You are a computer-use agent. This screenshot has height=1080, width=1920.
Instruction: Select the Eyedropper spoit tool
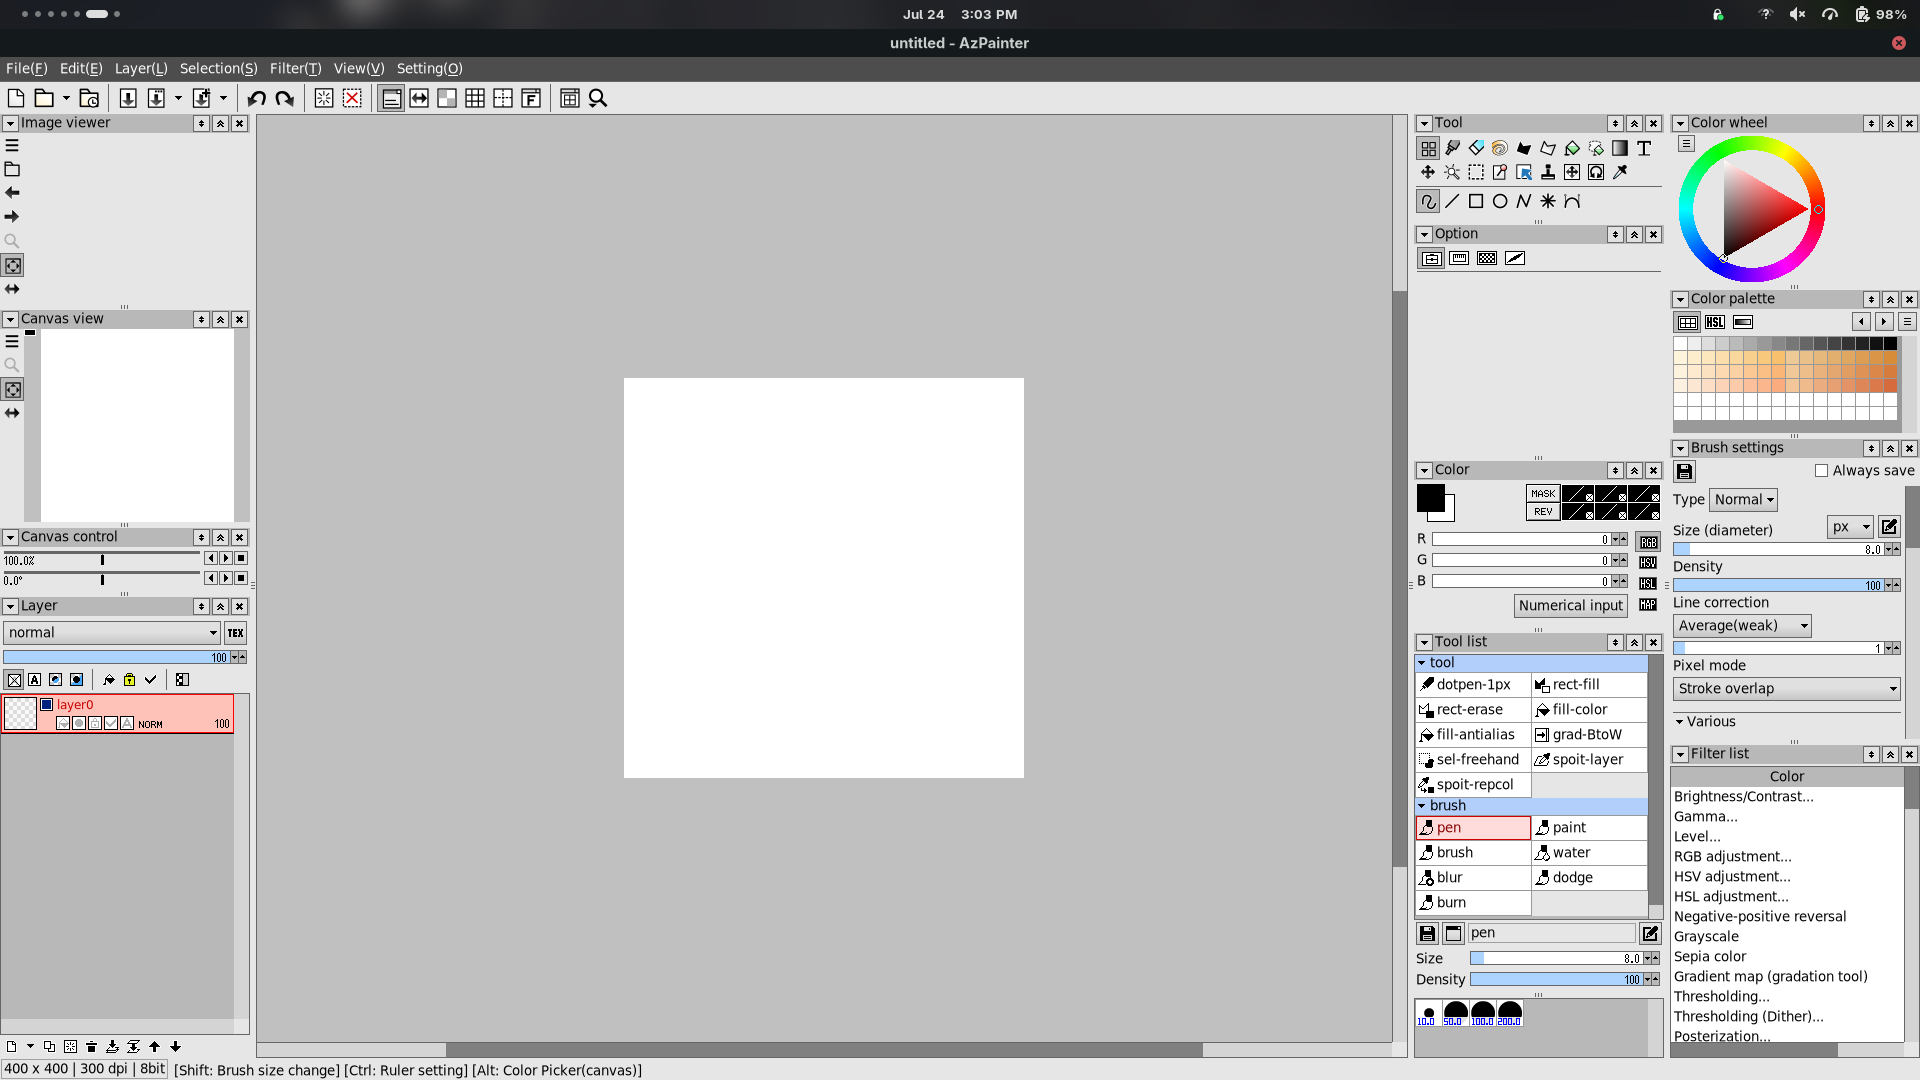(1620, 172)
